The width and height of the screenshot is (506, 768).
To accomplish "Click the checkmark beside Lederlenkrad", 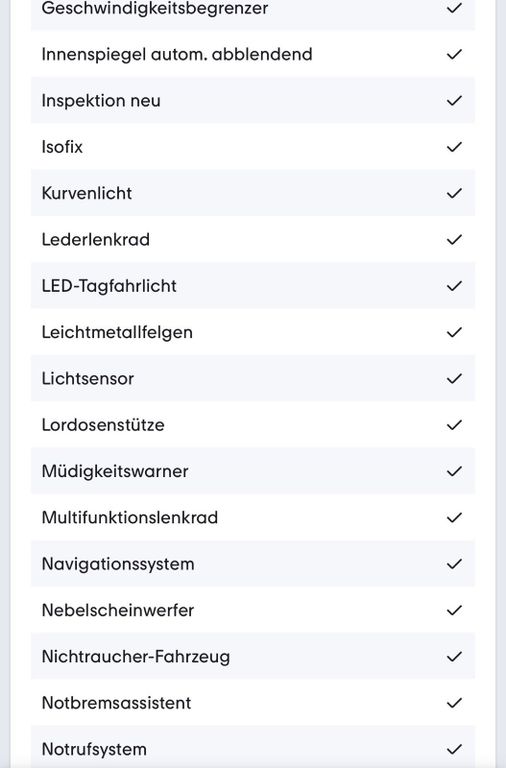I will tap(454, 240).
